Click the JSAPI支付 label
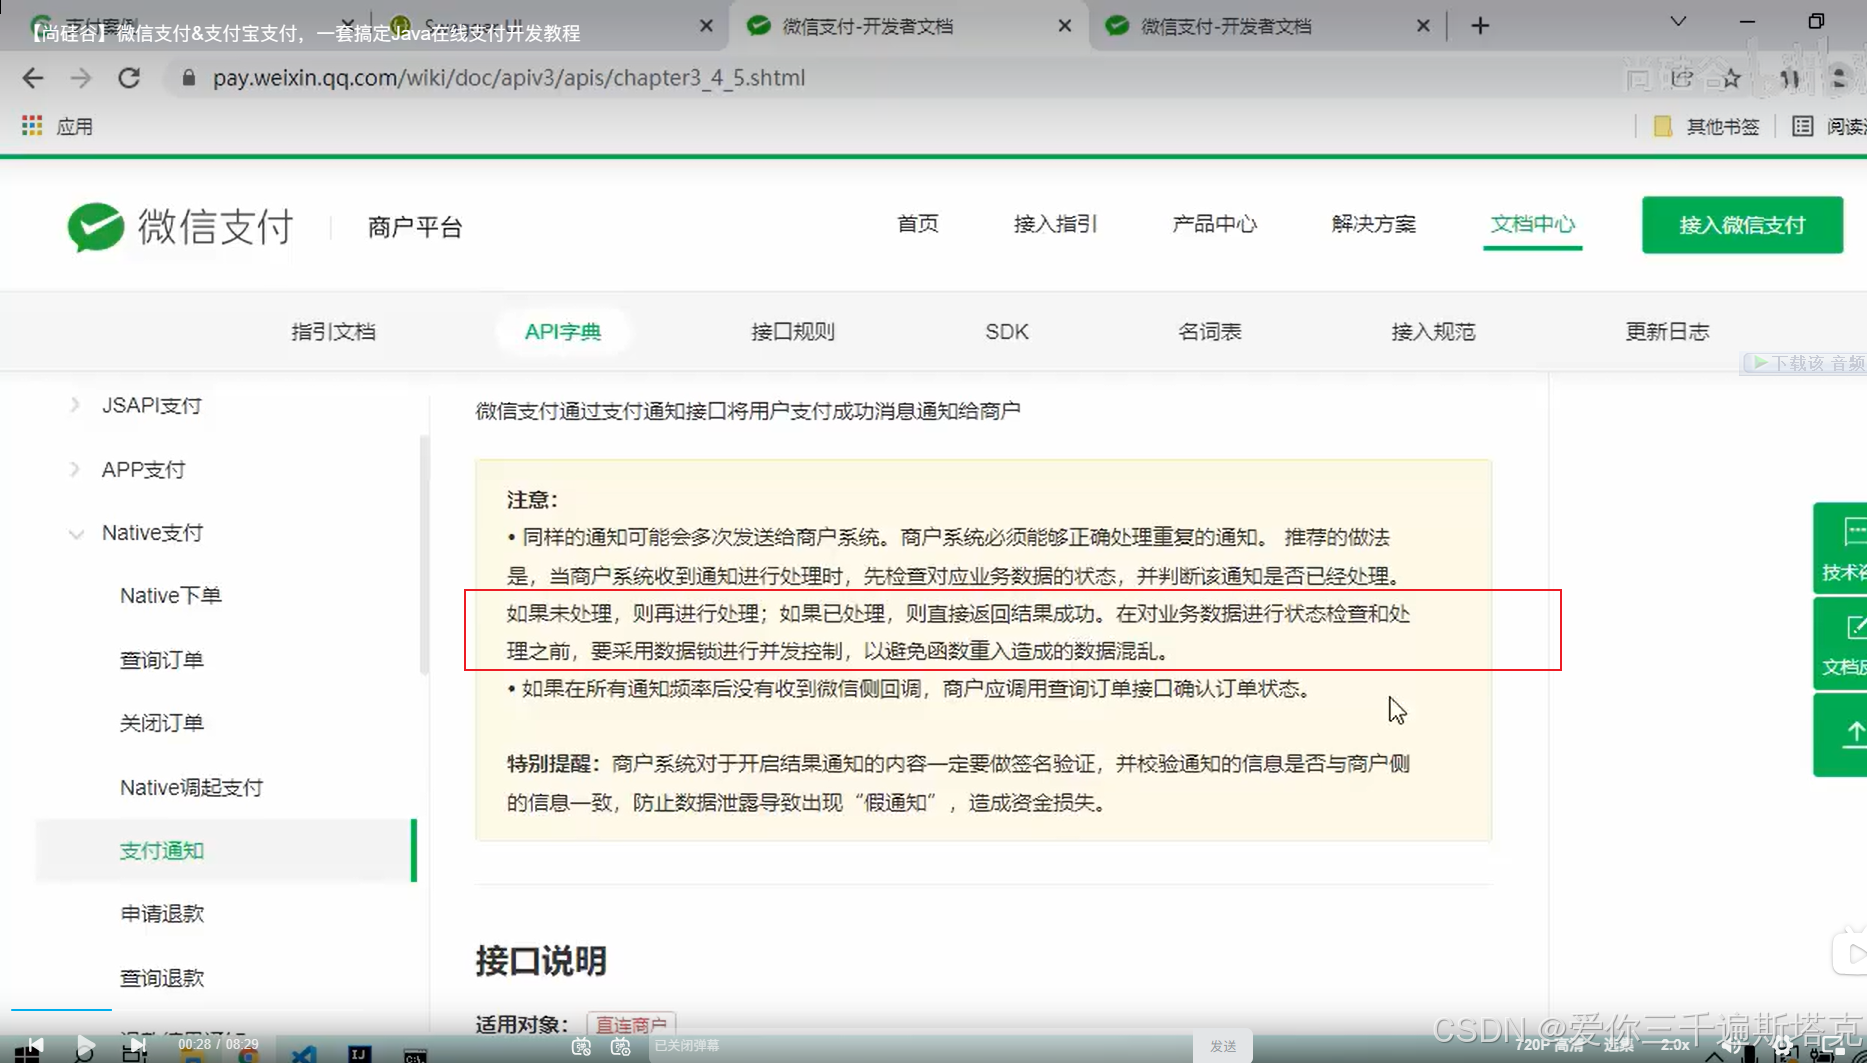1867x1063 pixels. click(x=152, y=405)
